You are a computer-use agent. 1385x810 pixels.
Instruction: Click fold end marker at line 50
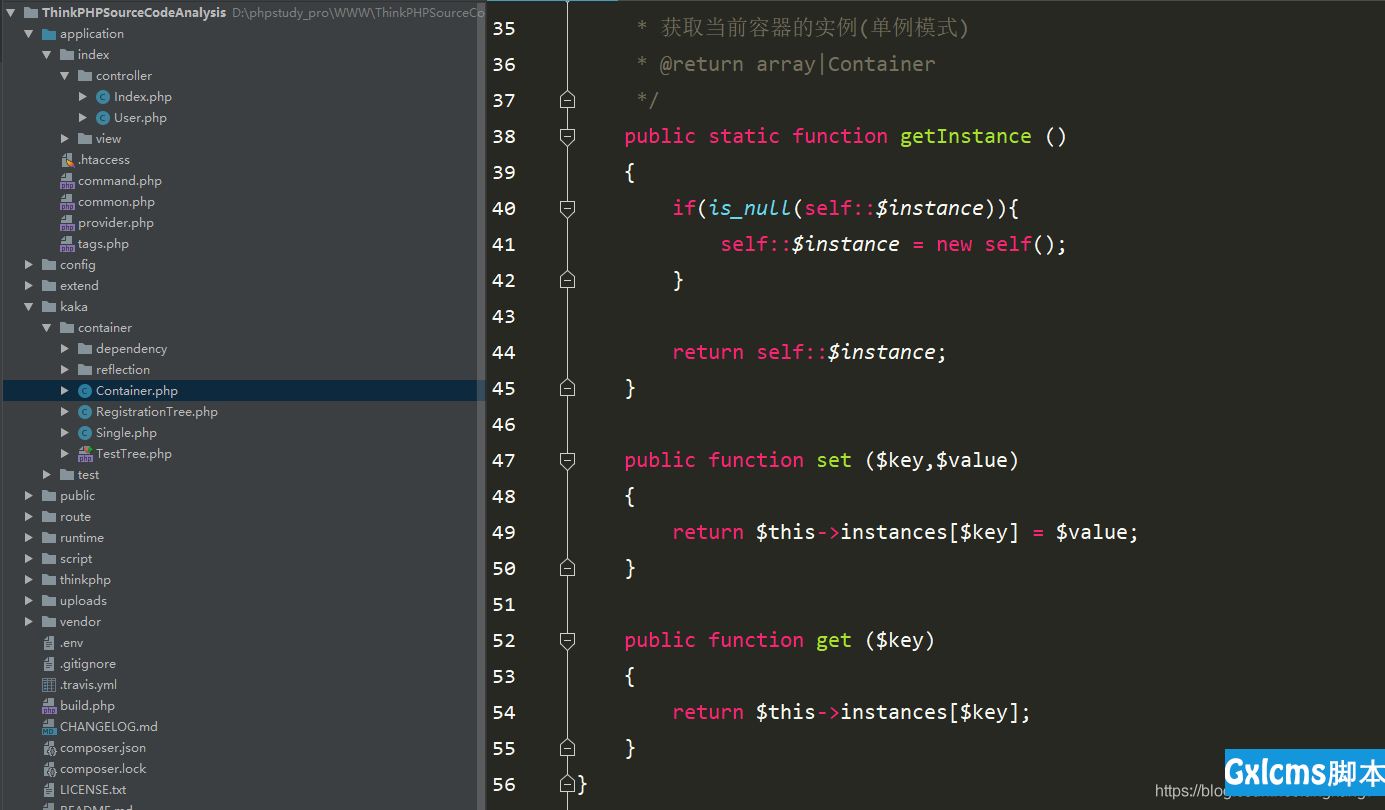pyautogui.click(x=568, y=568)
